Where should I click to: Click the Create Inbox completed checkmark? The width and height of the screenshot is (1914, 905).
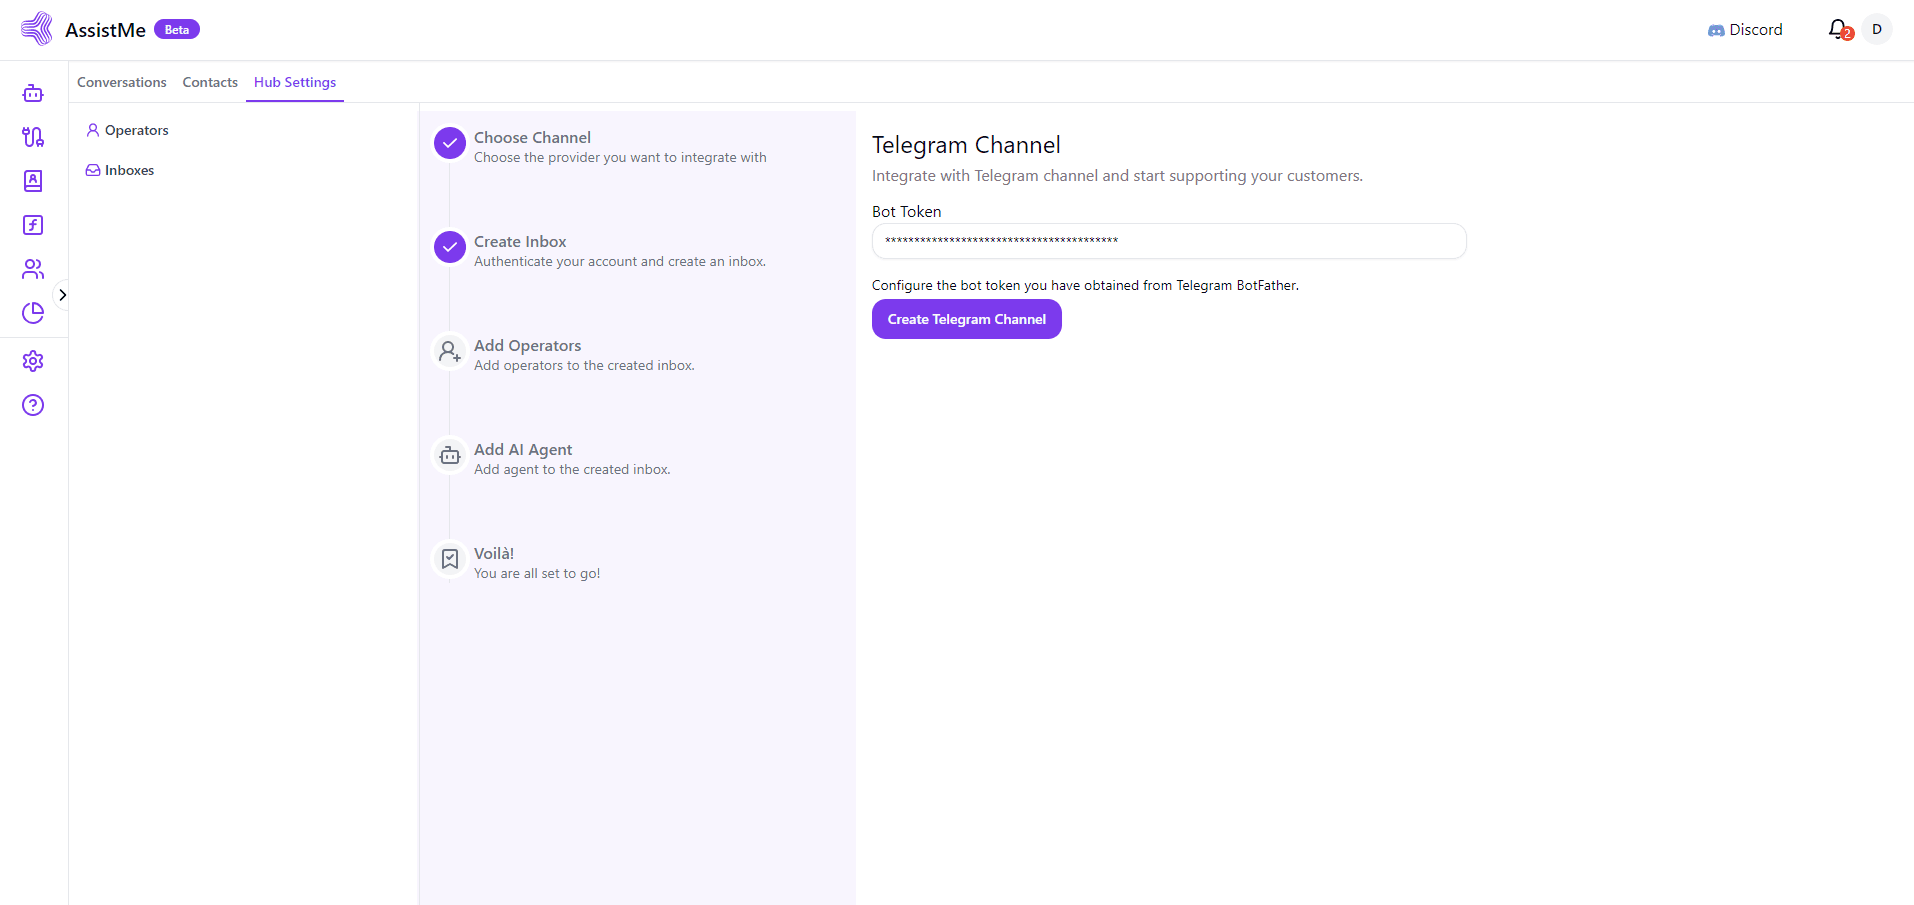coord(450,247)
